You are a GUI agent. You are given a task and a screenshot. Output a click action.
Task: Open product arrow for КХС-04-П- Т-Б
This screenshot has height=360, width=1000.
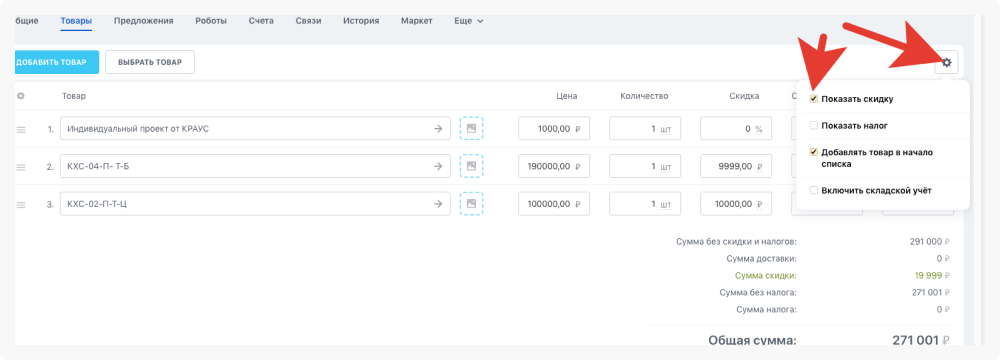[x=438, y=166]
